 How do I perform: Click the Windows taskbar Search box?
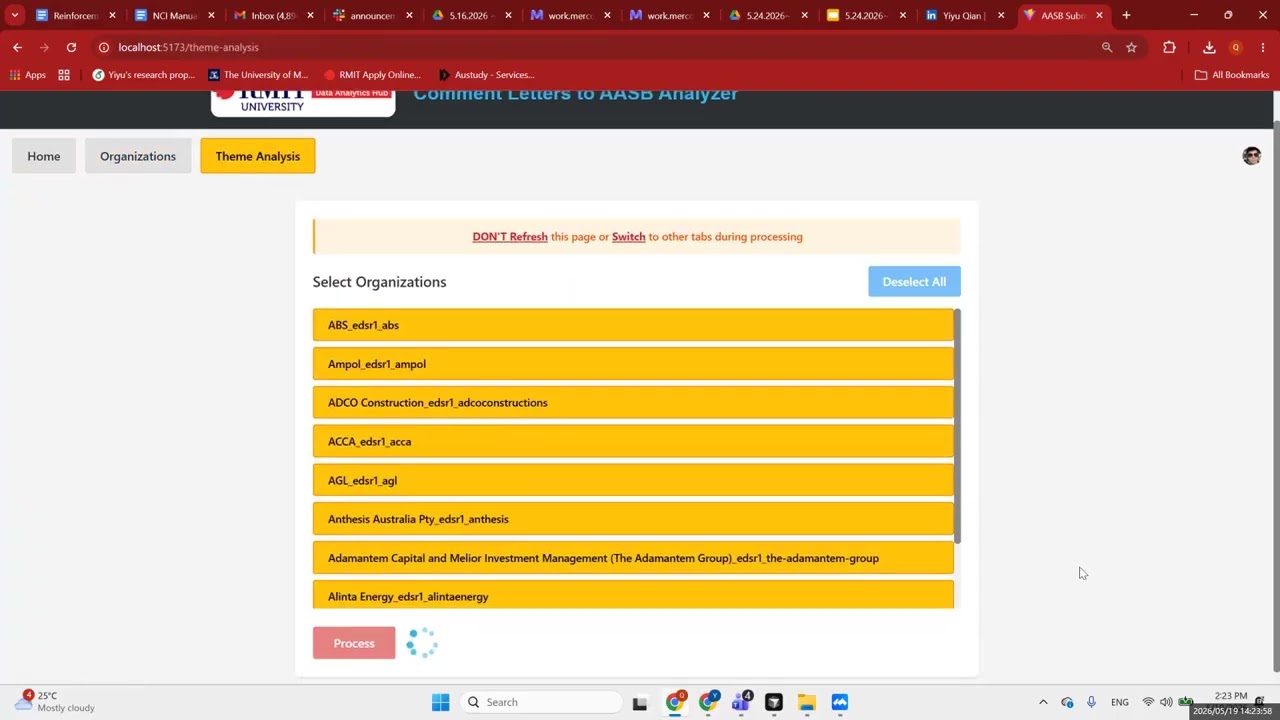click(542, 702)
